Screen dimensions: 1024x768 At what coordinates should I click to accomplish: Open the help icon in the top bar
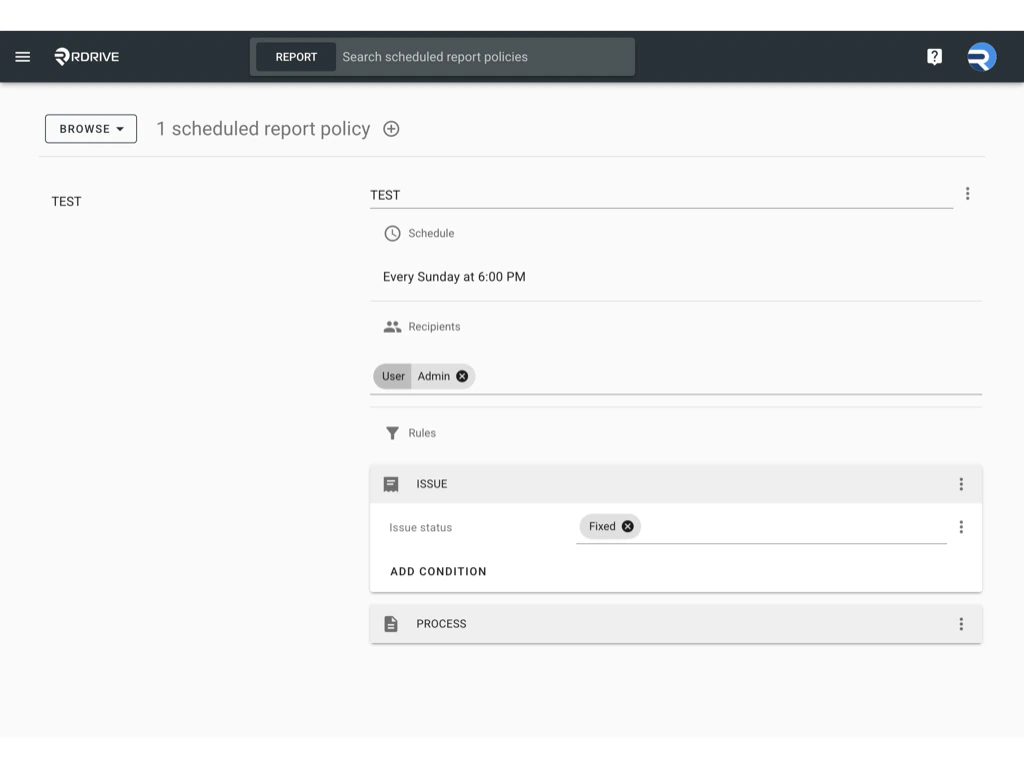(x=934, y=56)
